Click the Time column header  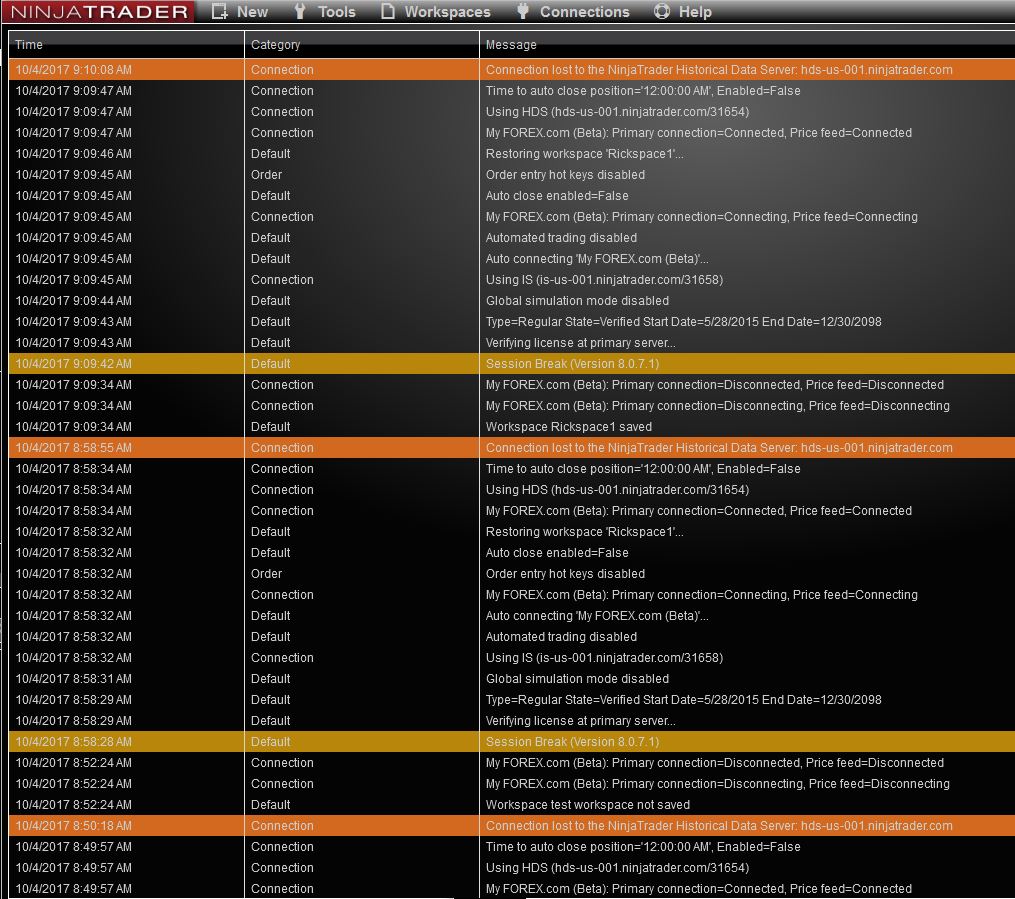[126, 45]
